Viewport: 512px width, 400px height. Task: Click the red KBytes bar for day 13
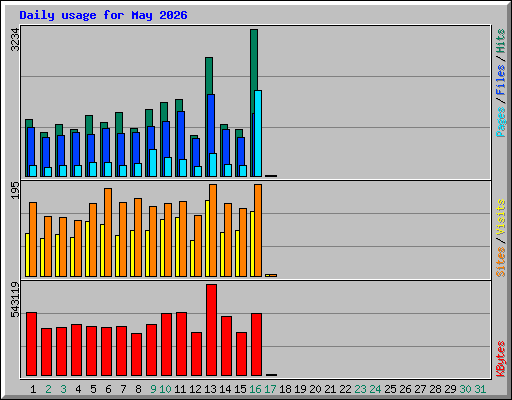[211, 330]
